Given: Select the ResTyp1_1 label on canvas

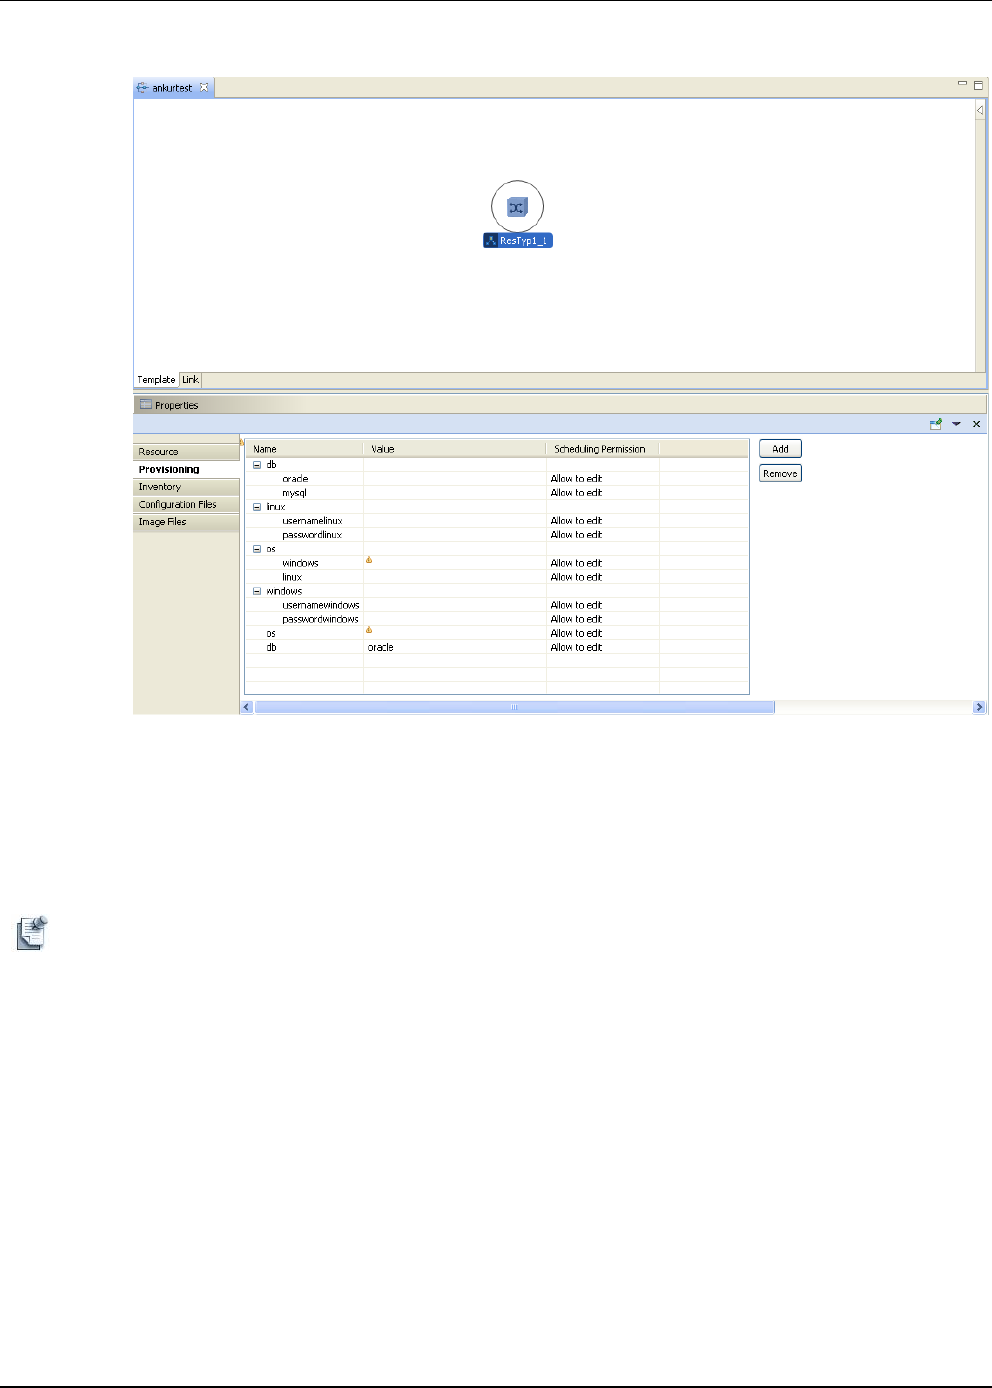Looking at the screenshot, I should click(x=518, y=241).
